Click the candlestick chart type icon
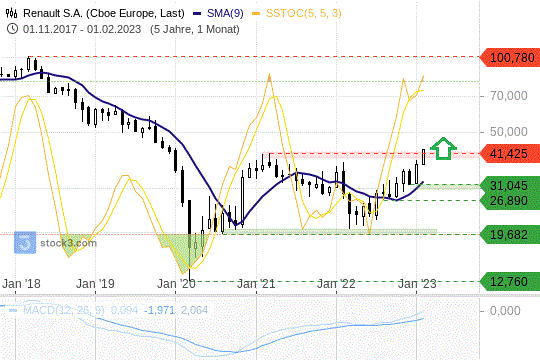 tap(11, 13)
